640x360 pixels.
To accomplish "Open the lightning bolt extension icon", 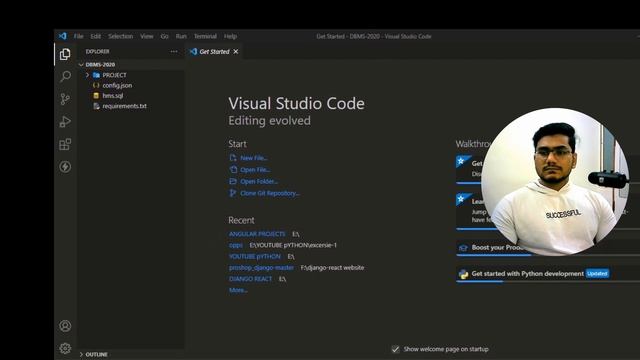I will [x=65, y=167].
